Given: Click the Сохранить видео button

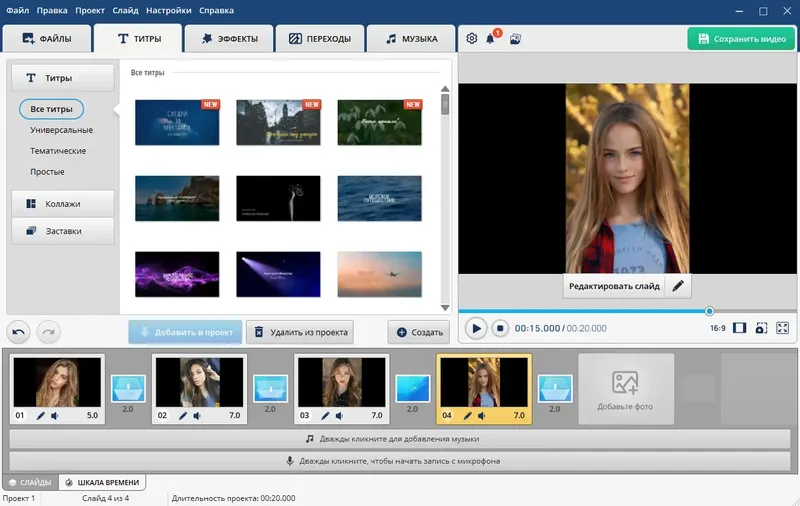Looking at the screenshot, I should [740, 39].
